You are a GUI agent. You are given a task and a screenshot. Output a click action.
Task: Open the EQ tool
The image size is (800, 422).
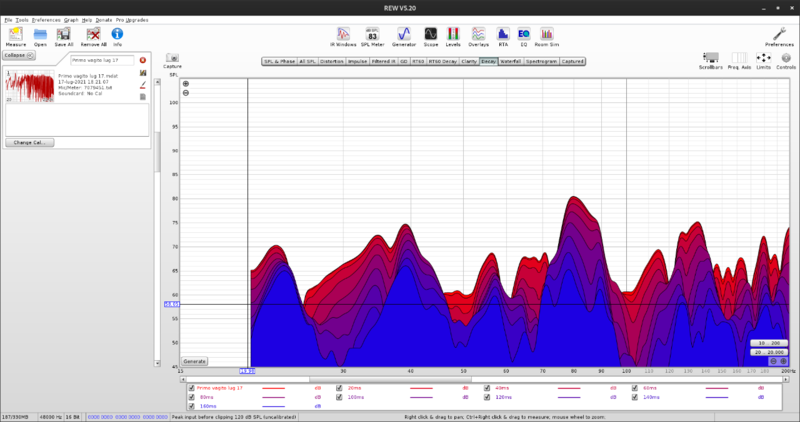(x=523, y=36)
